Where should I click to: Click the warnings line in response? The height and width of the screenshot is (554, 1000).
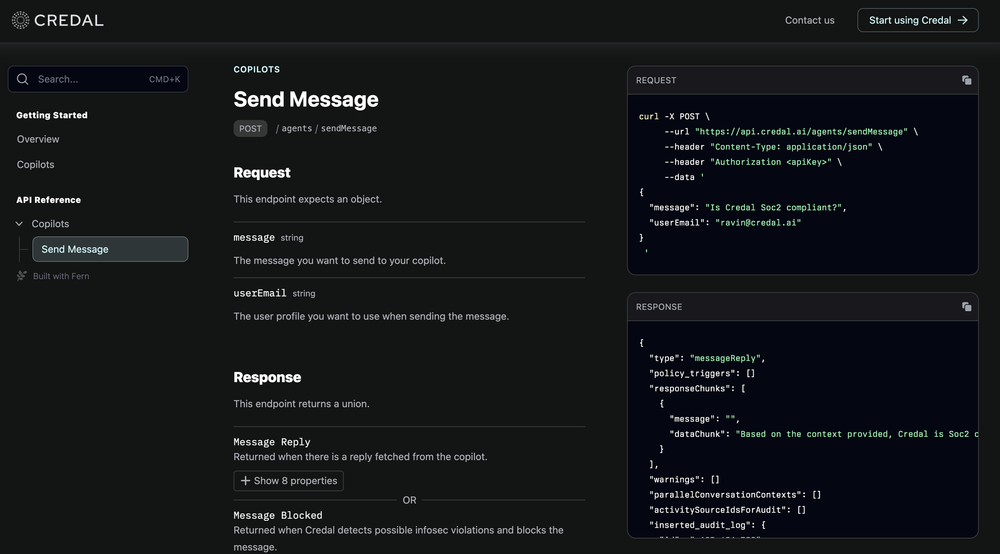tap(684, 479)
